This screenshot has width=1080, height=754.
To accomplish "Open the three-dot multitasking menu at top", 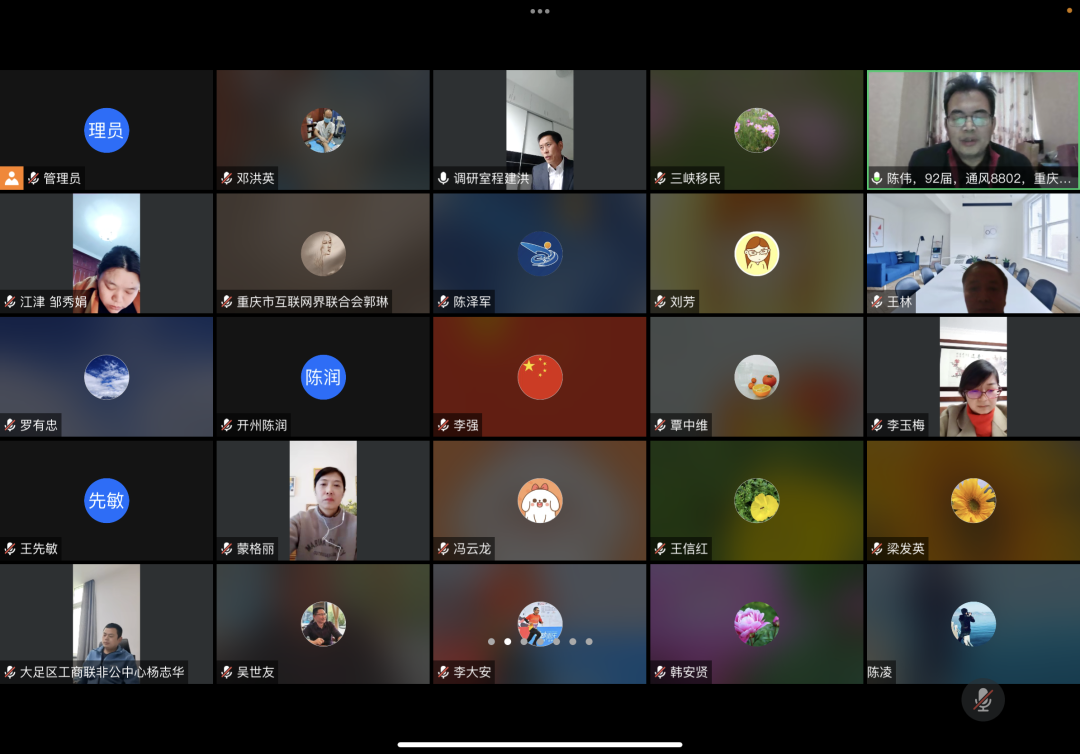I will click(x=540, y=11).
